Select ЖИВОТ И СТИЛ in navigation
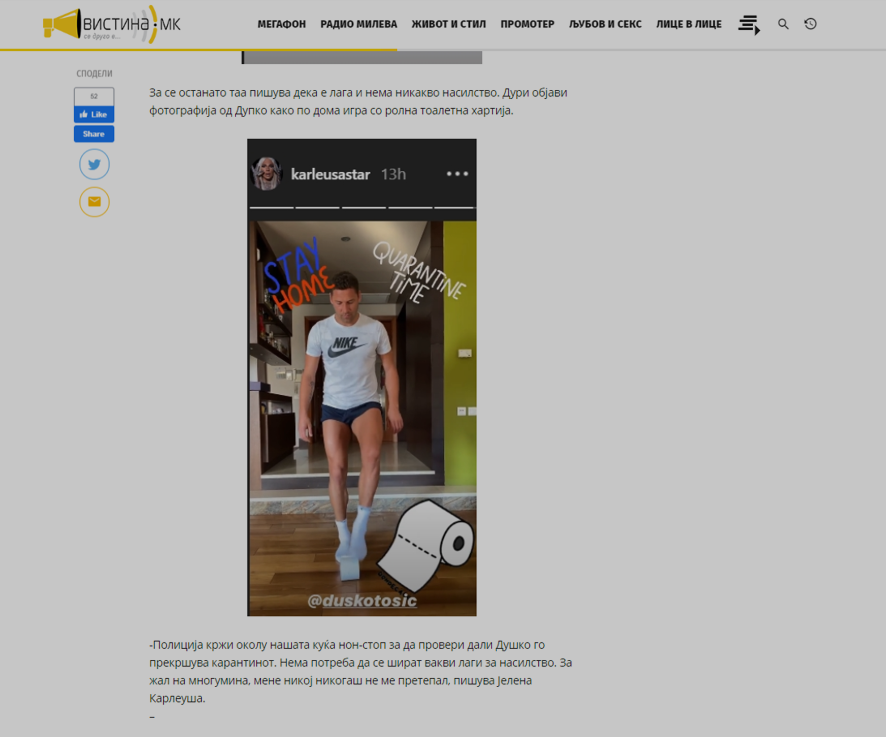Image resolution: width=886 pixels, height=737 pixels. [449, 24]
